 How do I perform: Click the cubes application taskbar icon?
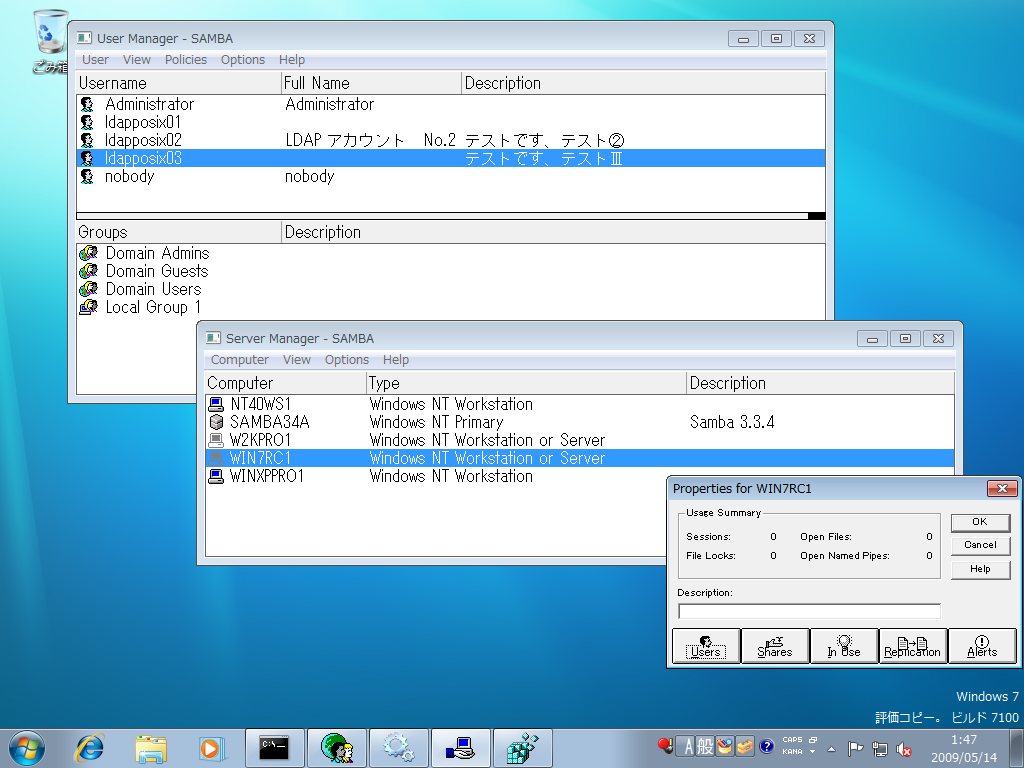(x=522, y=748)
